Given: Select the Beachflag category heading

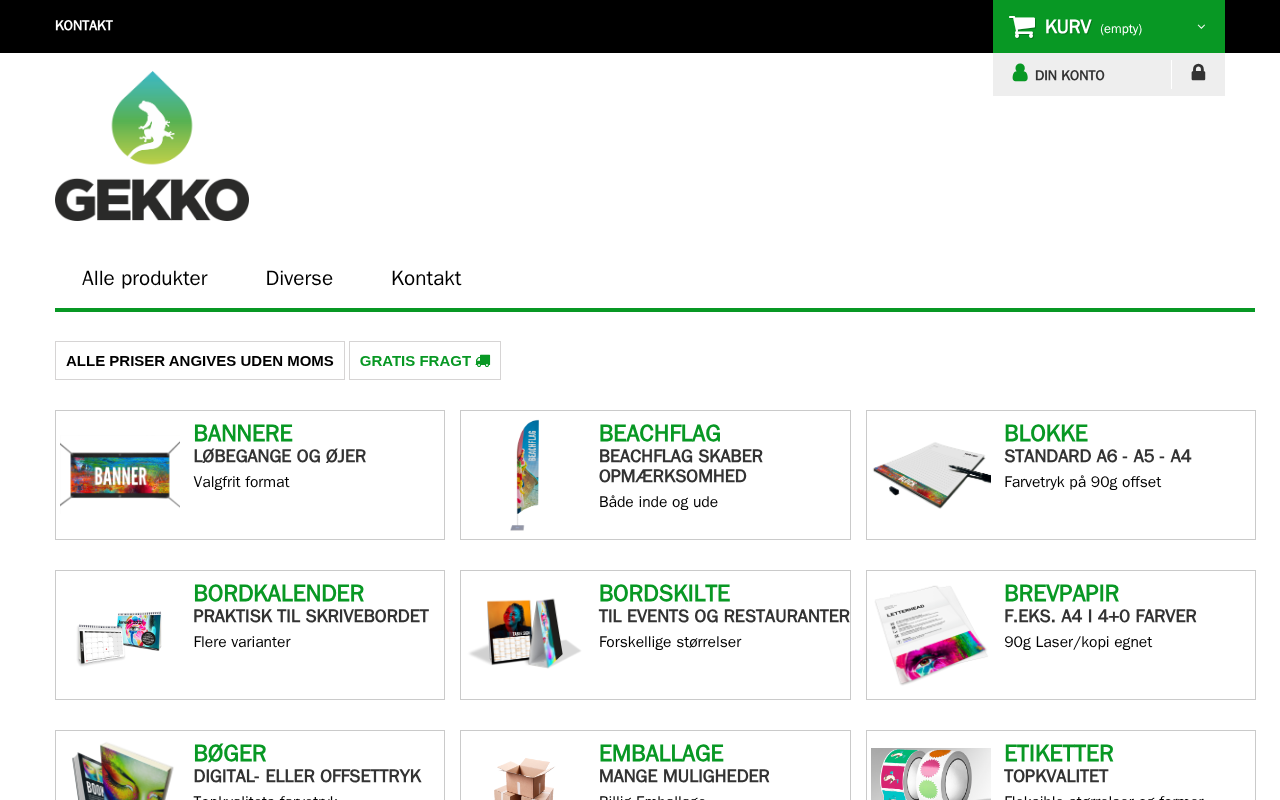Looking at the screenshot, I should coord(660,434).
